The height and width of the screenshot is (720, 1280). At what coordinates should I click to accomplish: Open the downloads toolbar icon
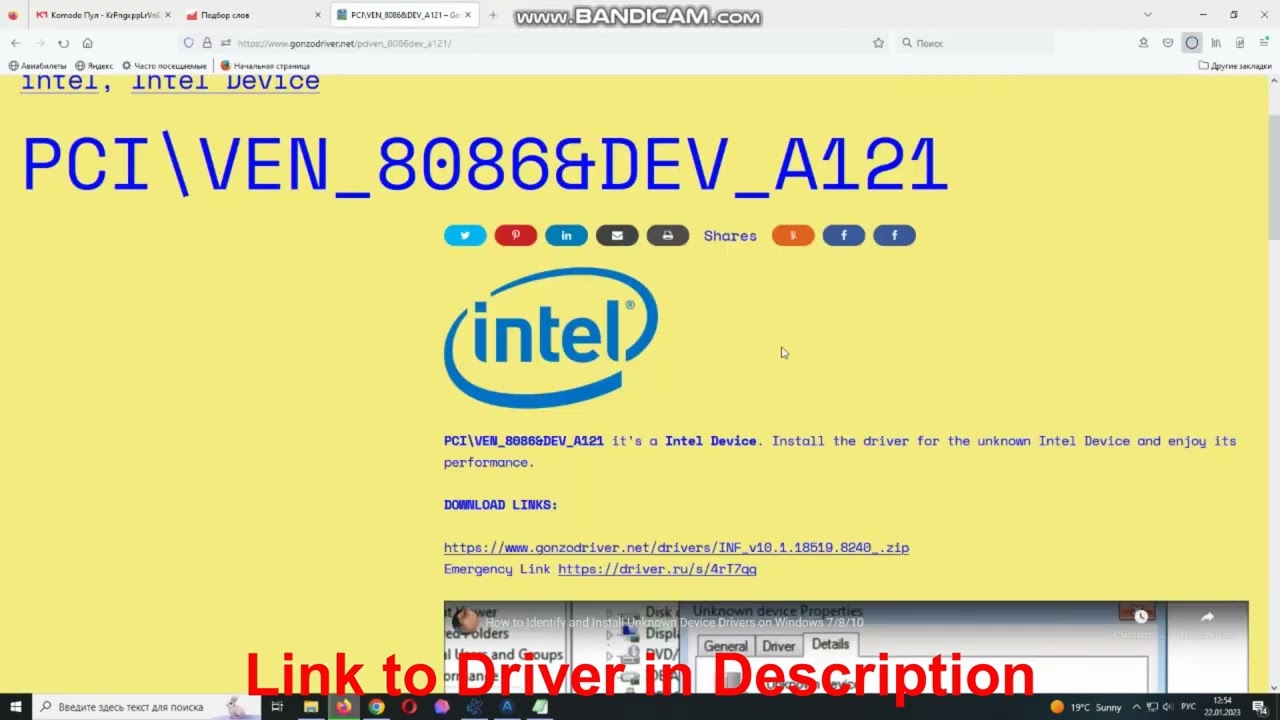tap(1143, 43)
